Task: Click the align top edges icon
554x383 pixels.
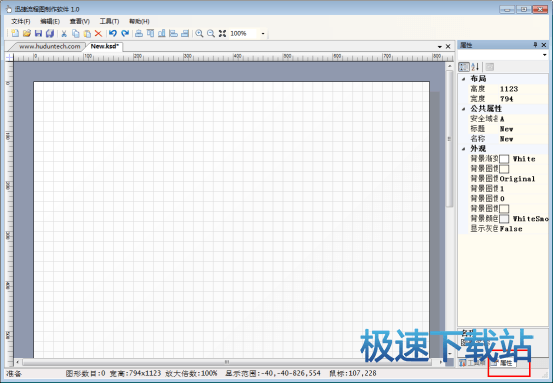Action: pyautogui.click(x=151, y=34)
